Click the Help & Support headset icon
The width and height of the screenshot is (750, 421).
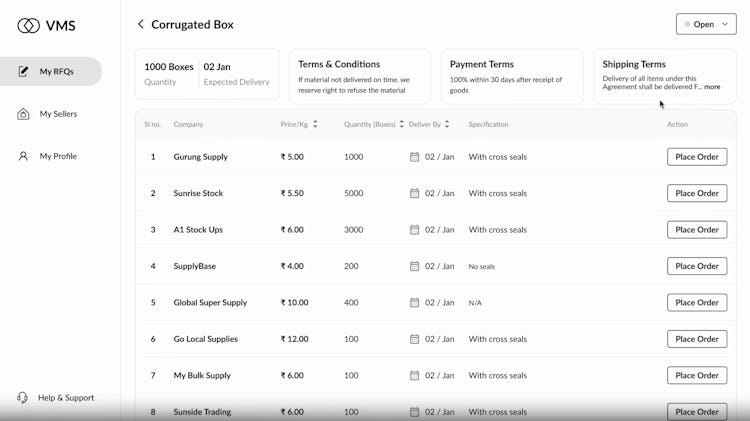[x=23, y=398]
